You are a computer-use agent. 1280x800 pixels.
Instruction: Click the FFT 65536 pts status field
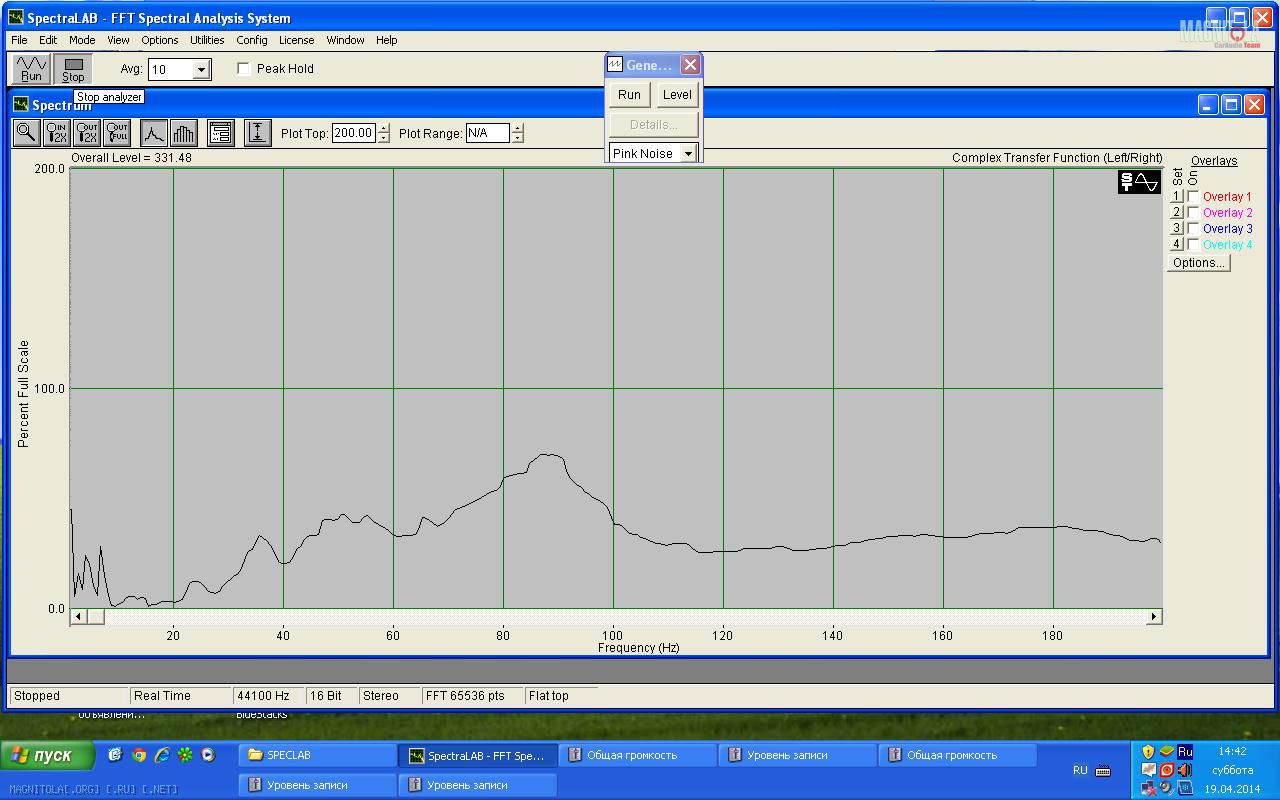[x=471, y=695]
